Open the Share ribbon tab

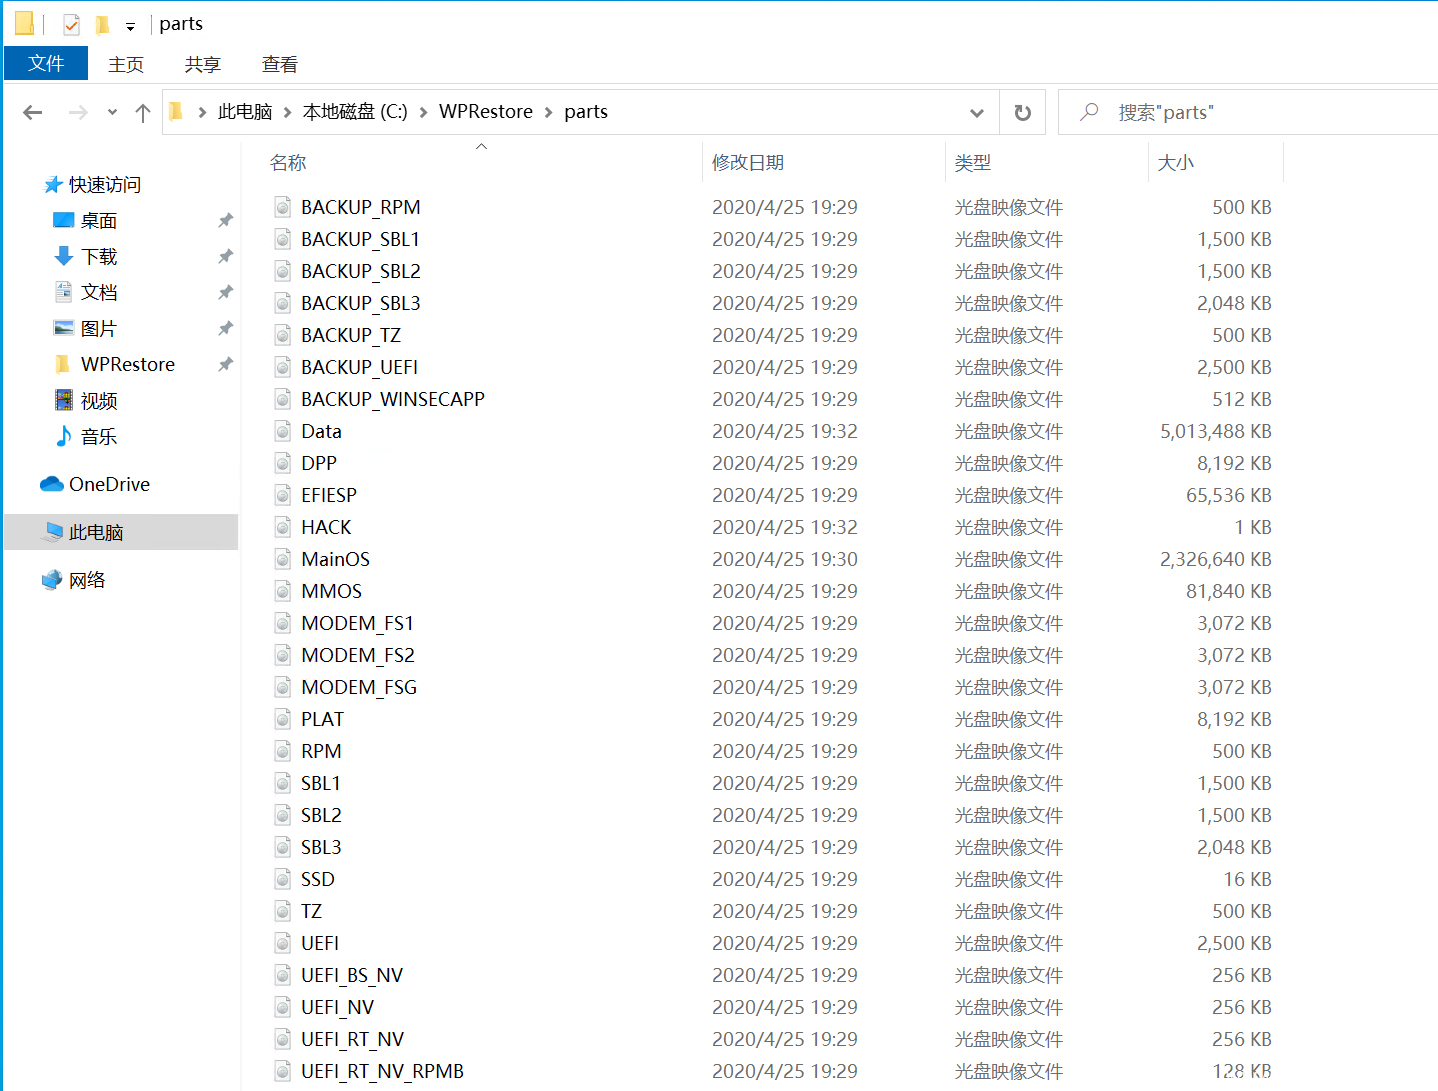coord(202,65)
